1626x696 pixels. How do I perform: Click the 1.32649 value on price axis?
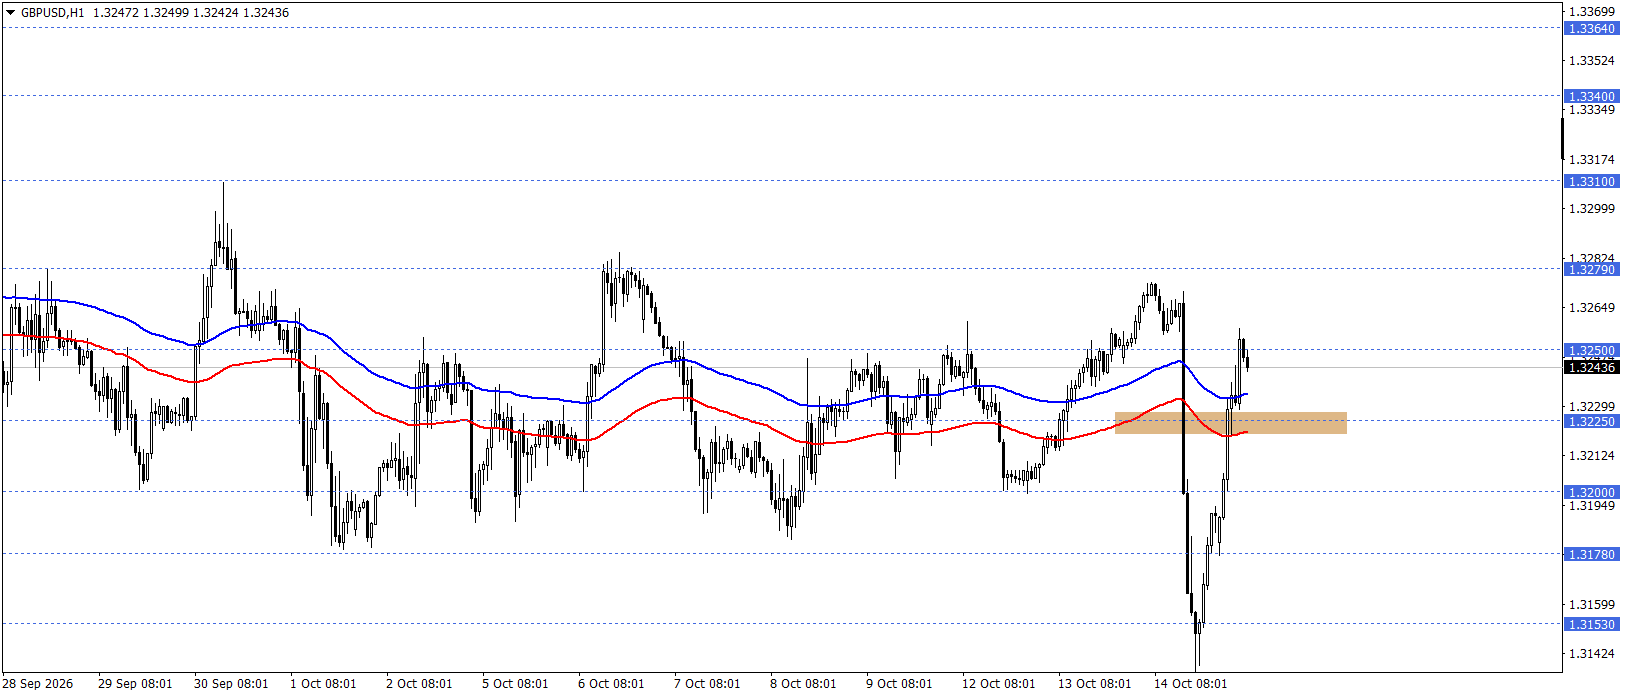click(x=1591, y=308)
